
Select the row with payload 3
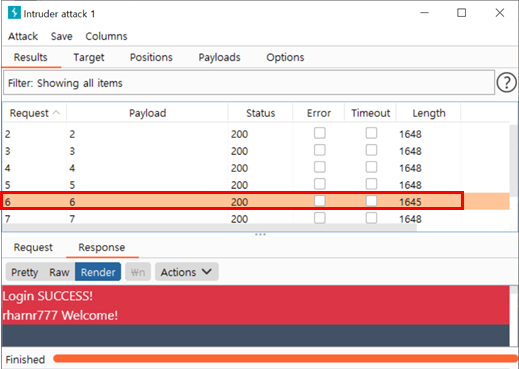coord(256,151)
